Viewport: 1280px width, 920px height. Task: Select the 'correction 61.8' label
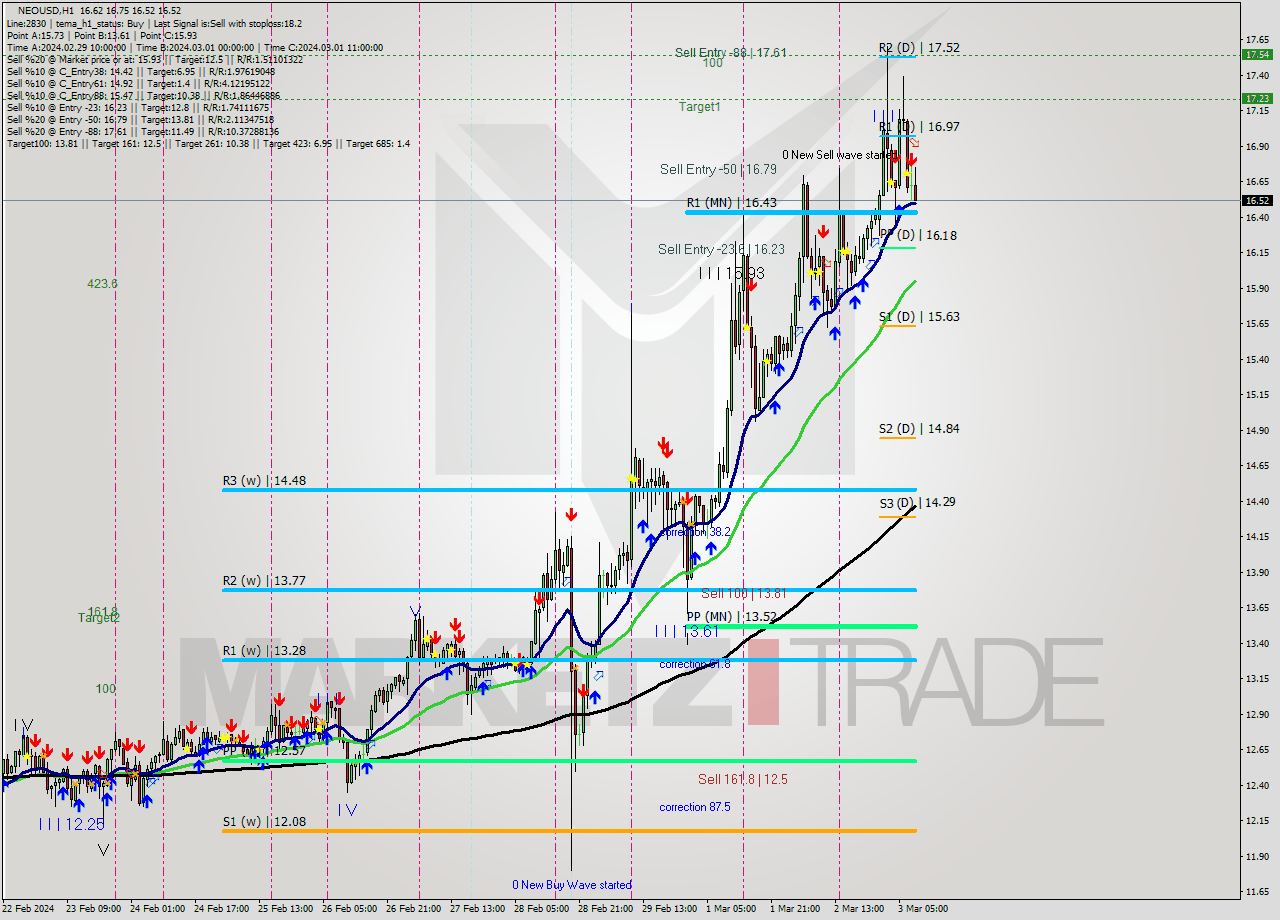click(x=694, y=664)
